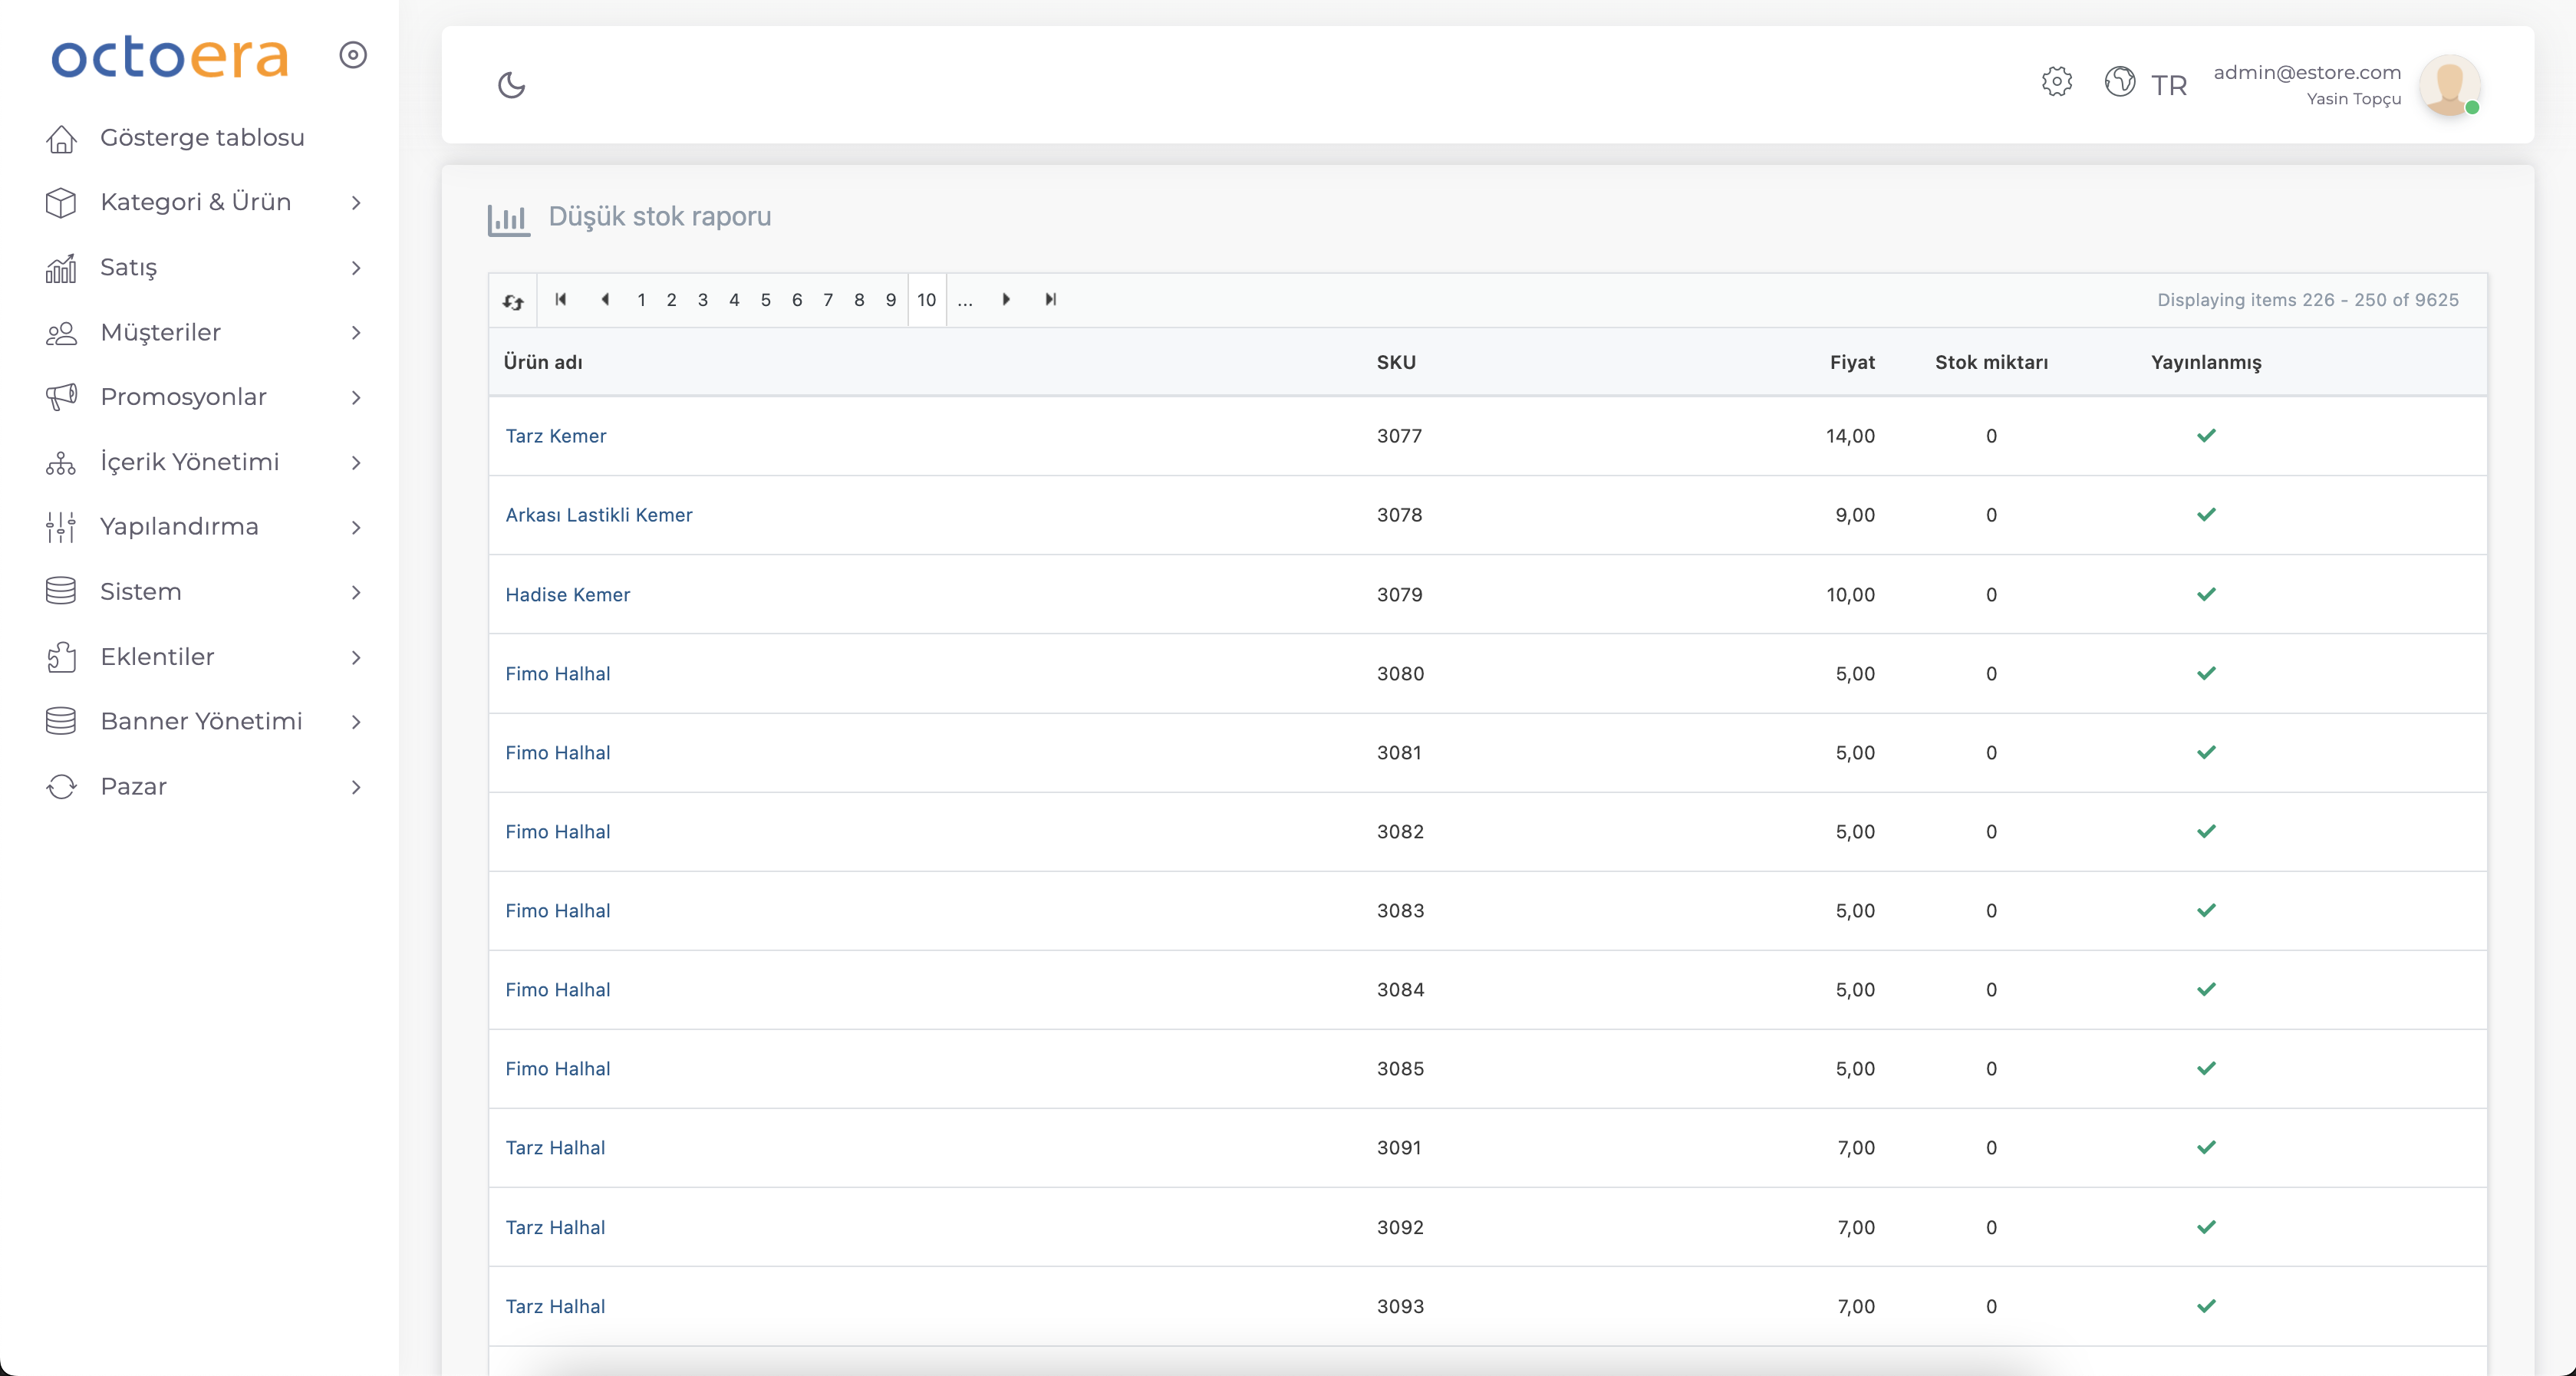Click the user avatar picture
The width and height of the screenshot is (2576, 1376).
coord(2448,84)
